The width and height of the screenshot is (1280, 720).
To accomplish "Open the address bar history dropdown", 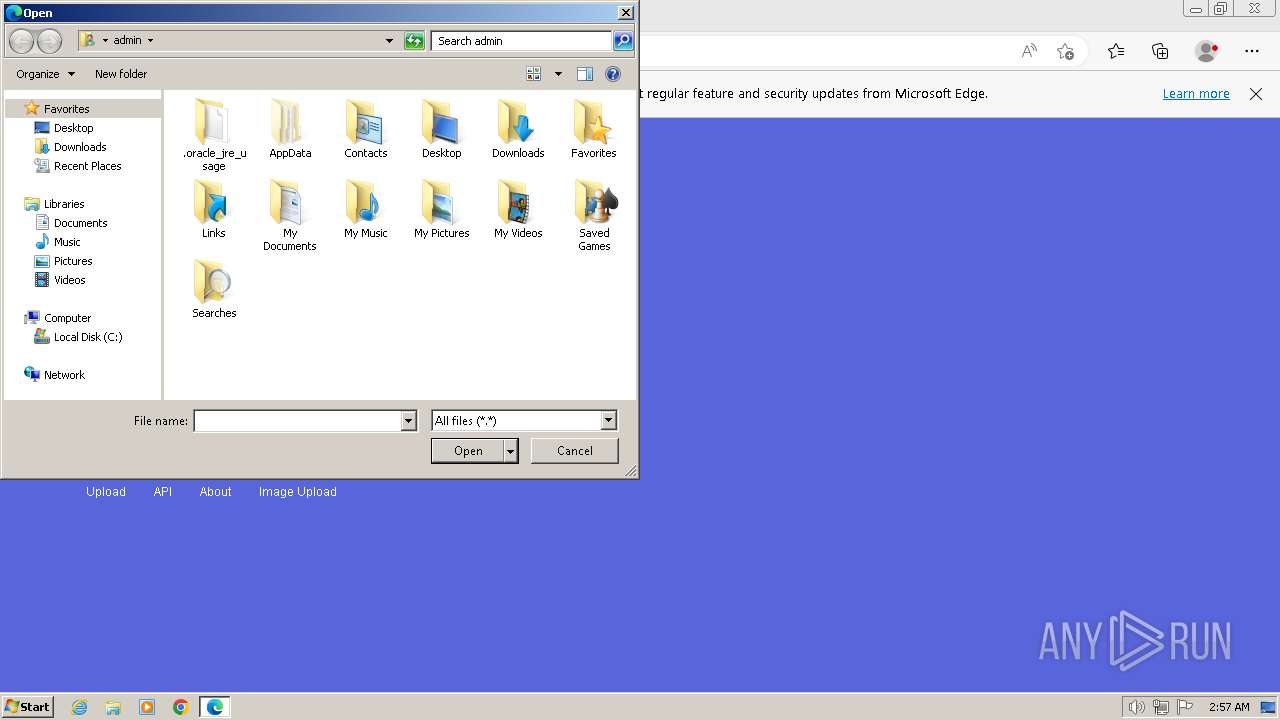I will tap(389, 41).
